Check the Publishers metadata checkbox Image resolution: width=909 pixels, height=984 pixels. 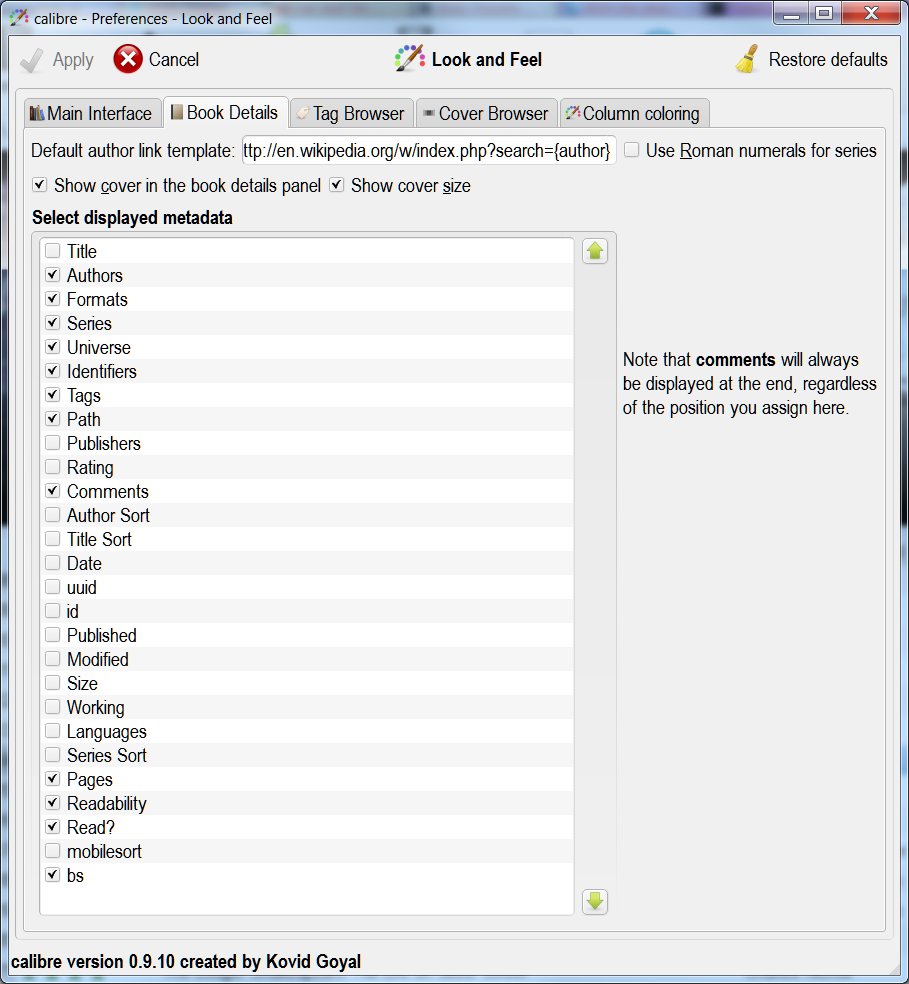pyautogui.click(x=53, y=442)
